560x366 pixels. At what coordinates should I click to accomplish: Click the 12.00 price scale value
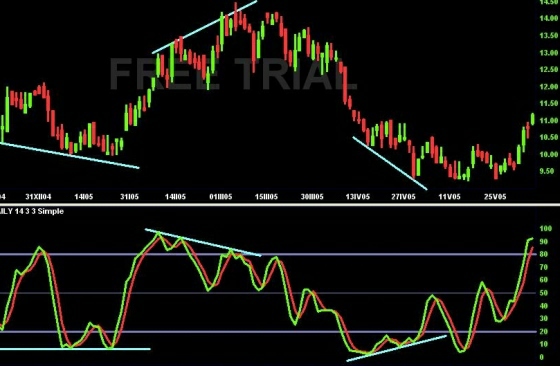[549, 87]
